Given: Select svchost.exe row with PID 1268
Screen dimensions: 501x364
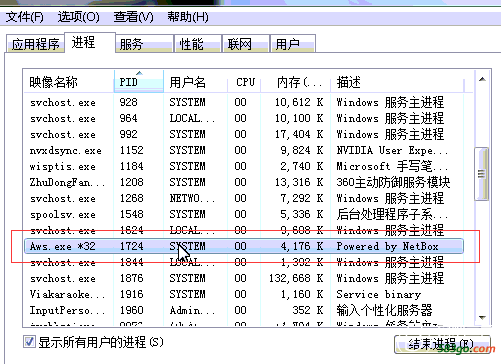Looking at the screenshot, I should (x=244, y=198).
